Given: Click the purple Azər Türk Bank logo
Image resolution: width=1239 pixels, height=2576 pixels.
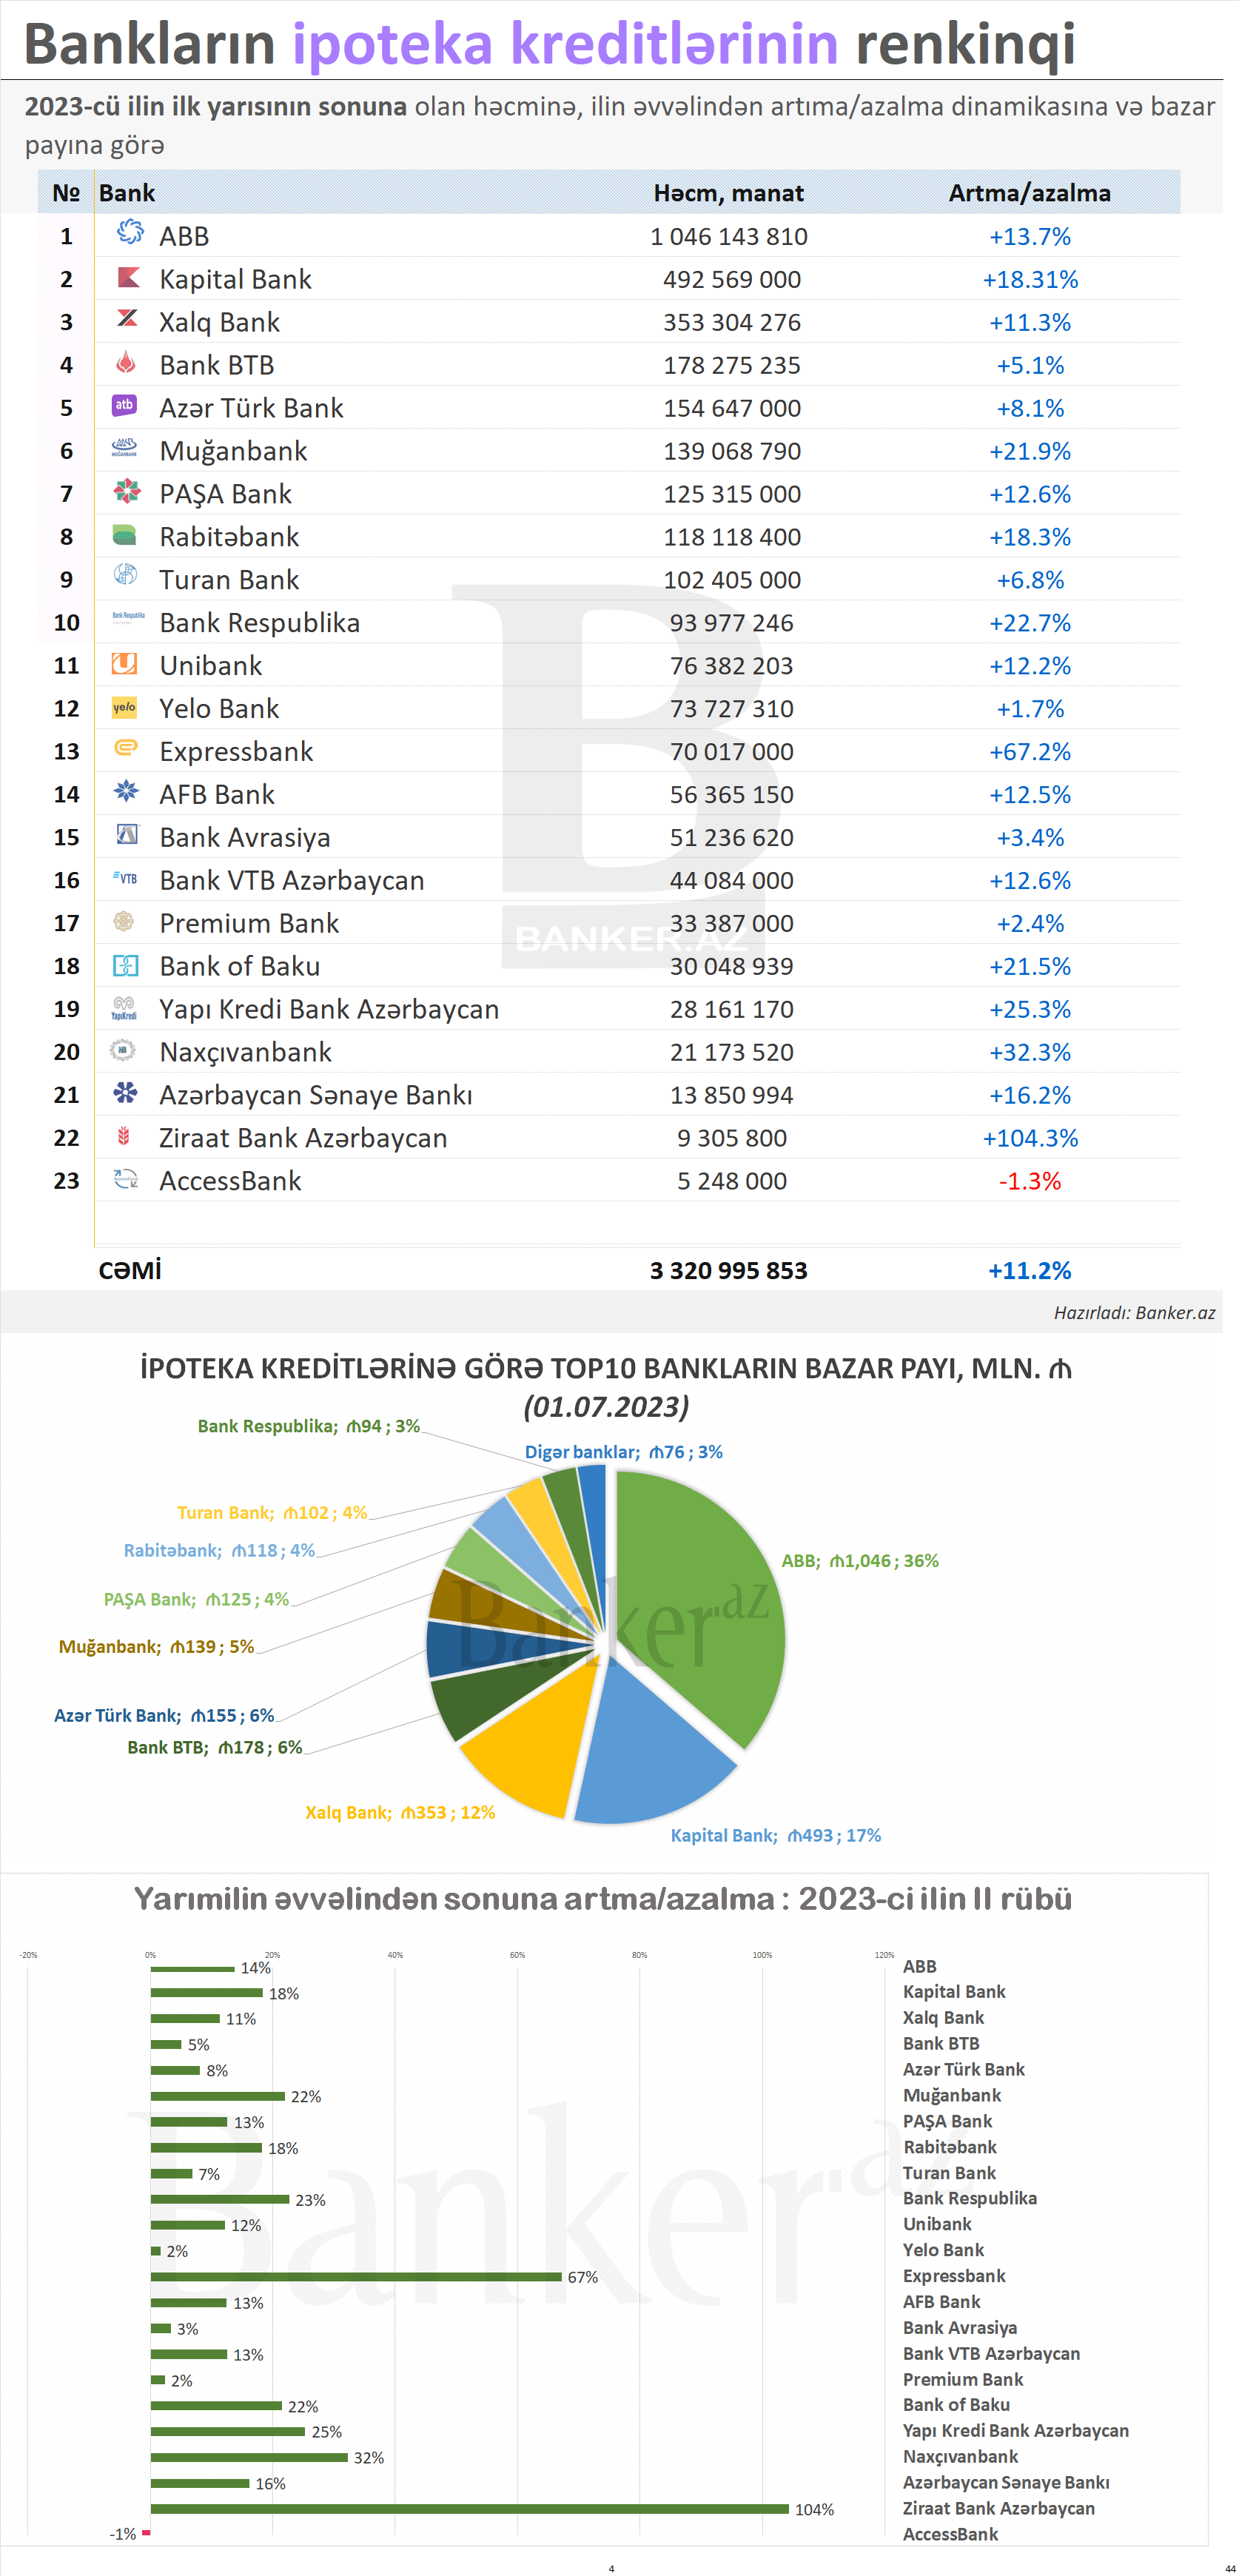Looking at the screenshot, I should click(124, 405).
